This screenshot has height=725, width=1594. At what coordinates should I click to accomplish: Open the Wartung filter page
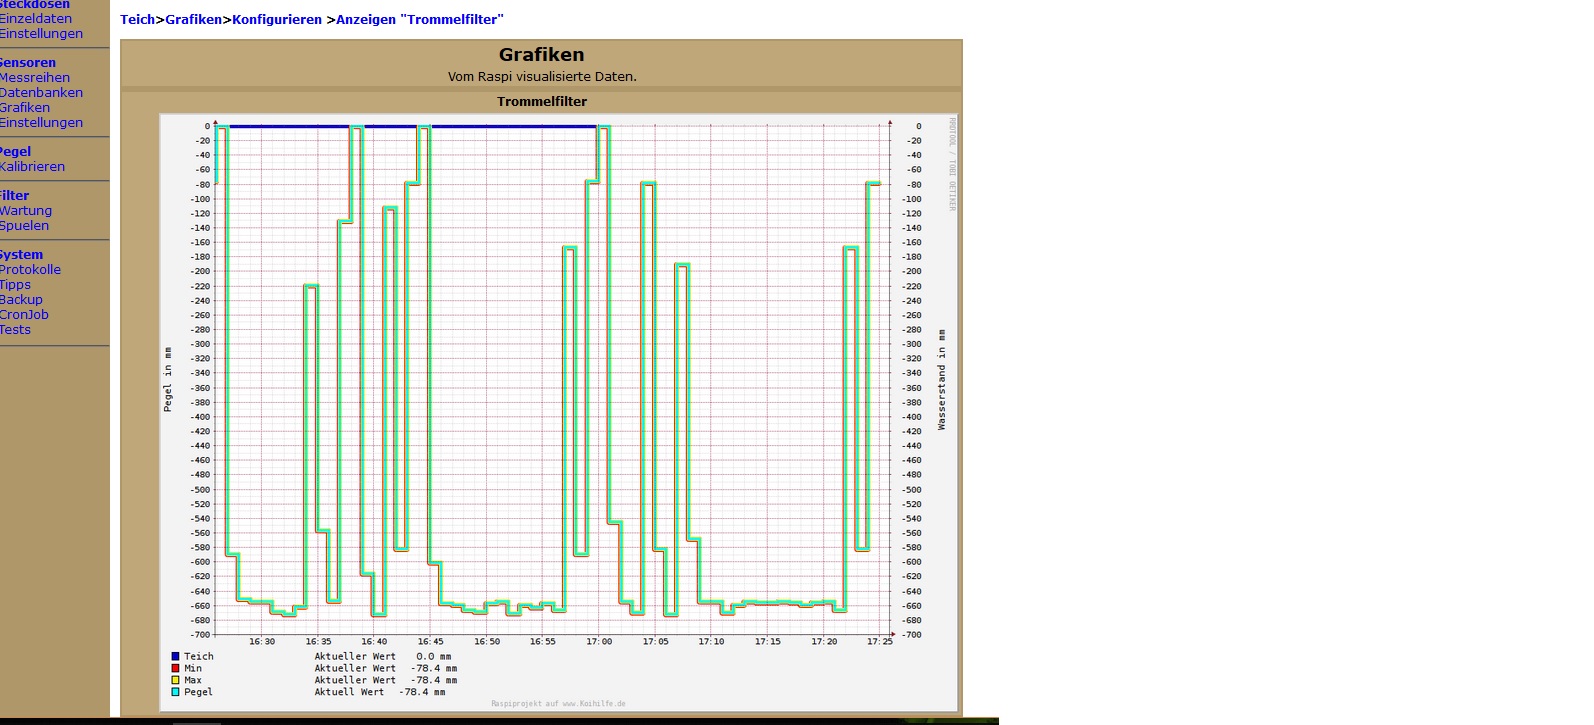point(26,211)
